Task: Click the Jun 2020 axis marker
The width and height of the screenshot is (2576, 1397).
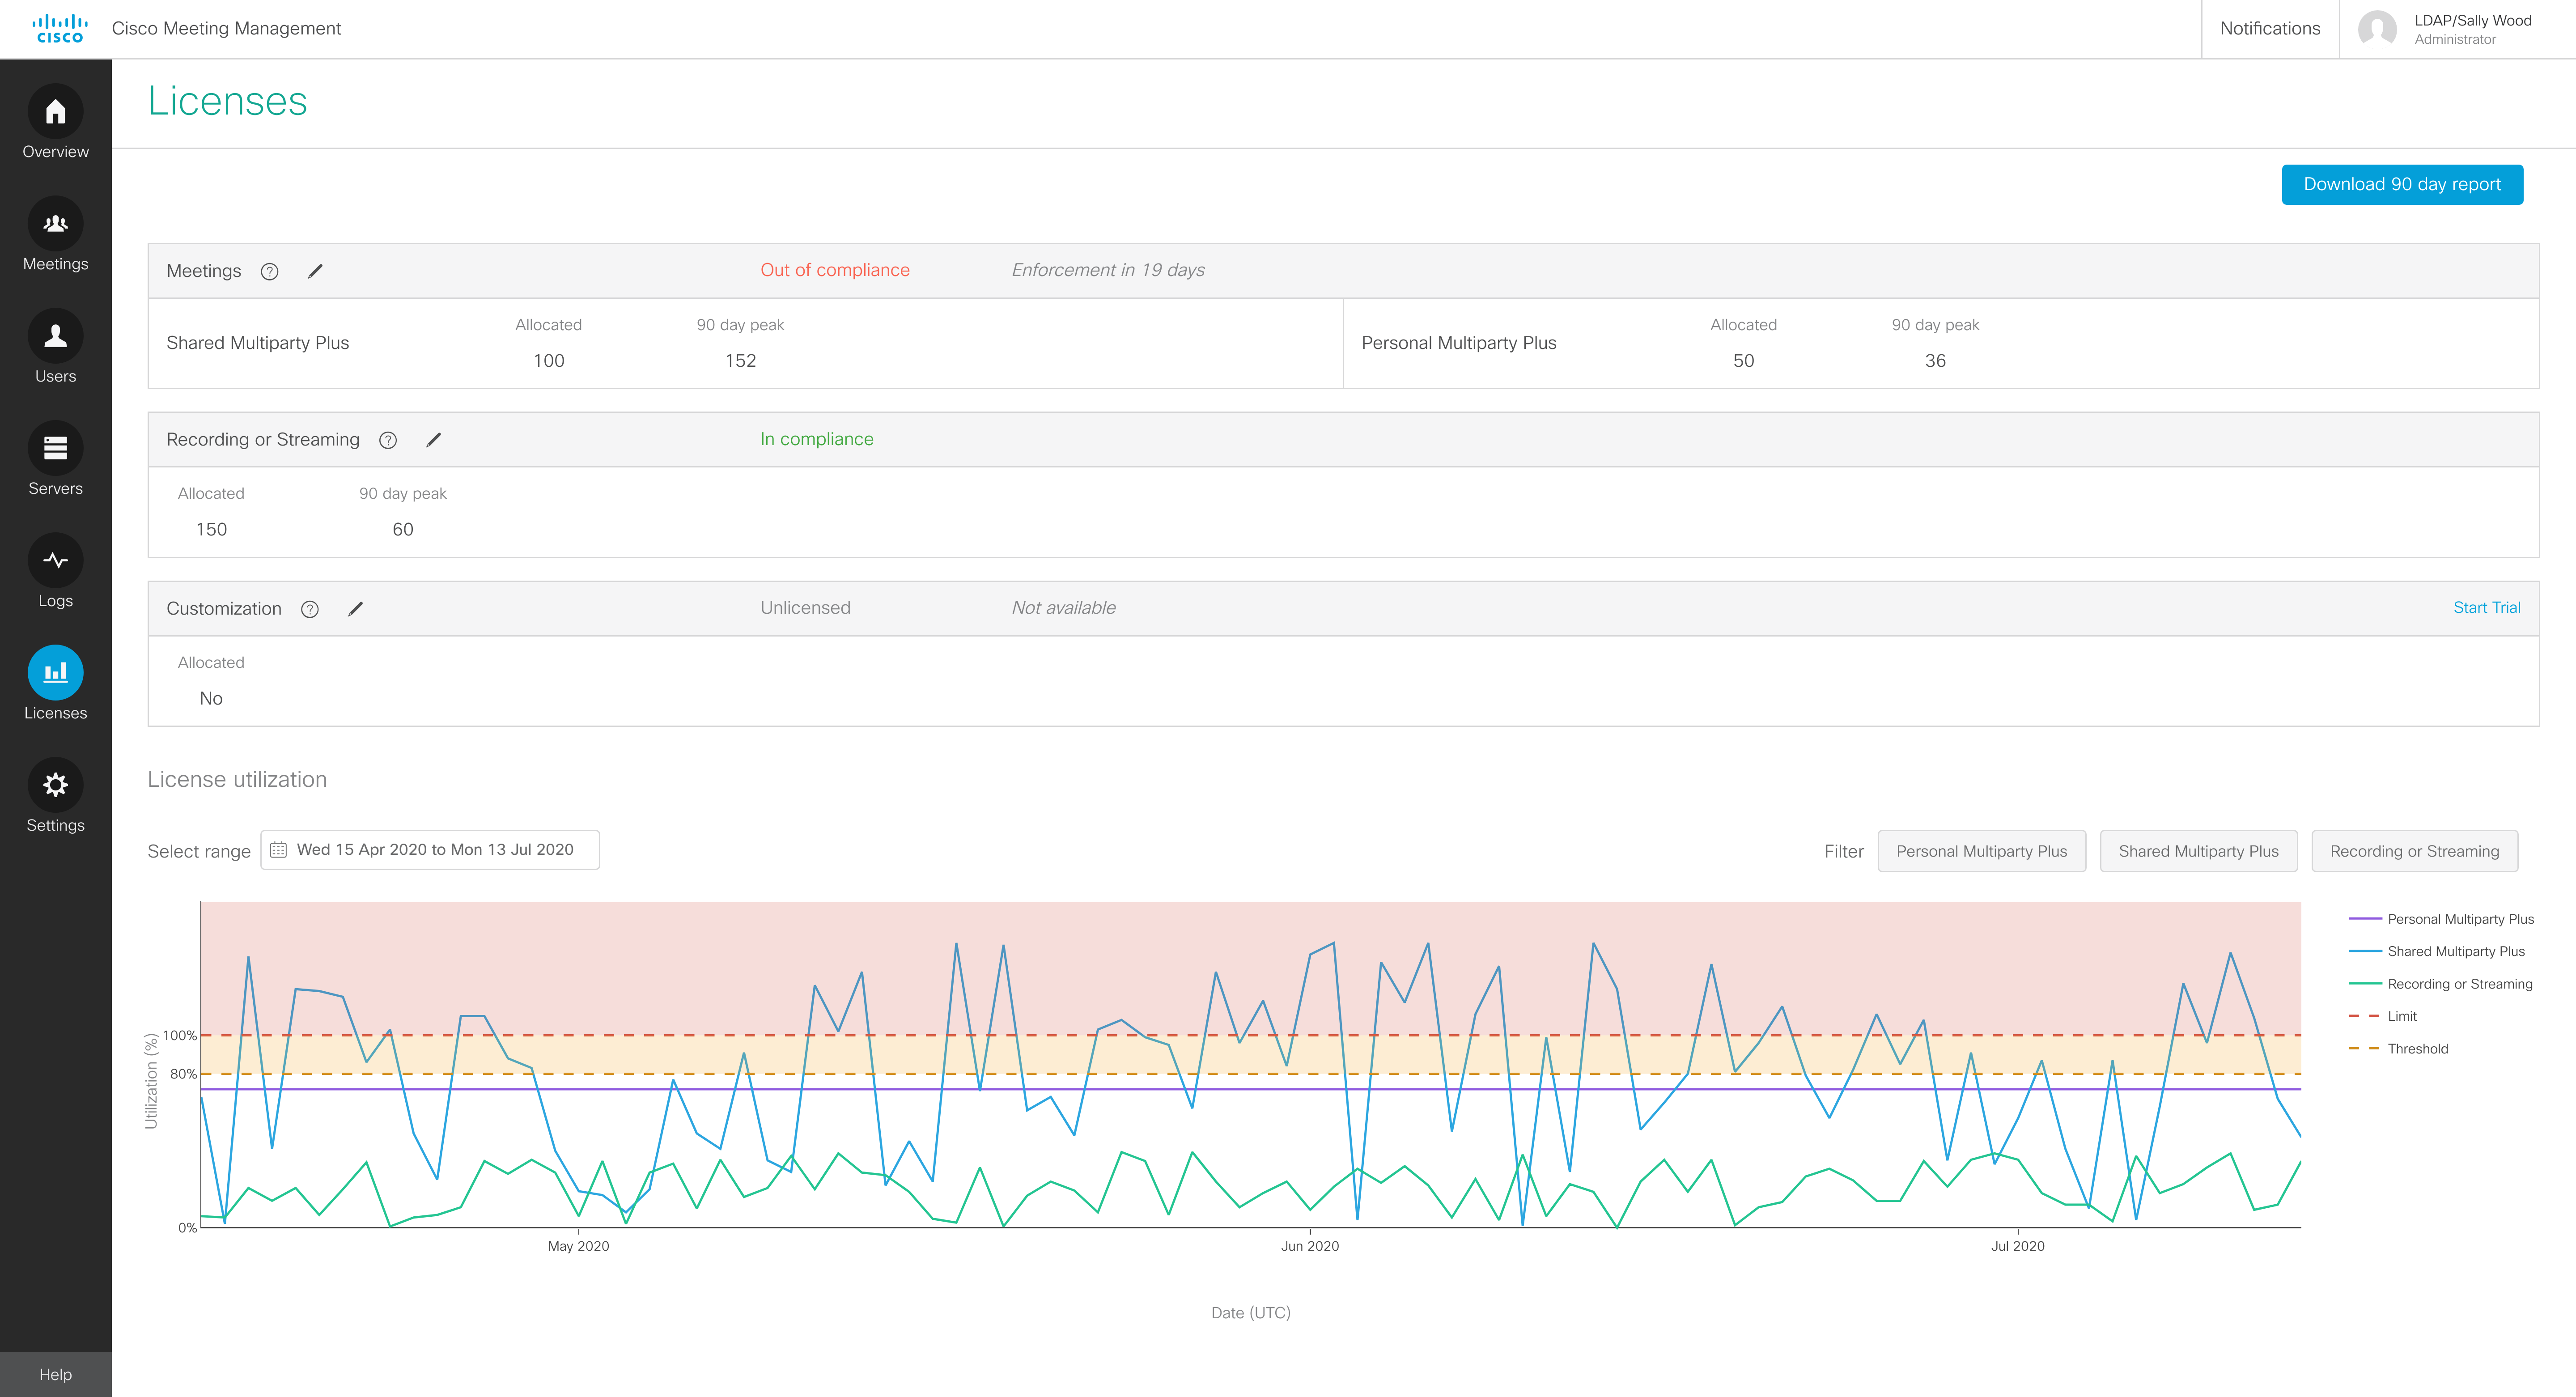Action: coord(1310,1246)
